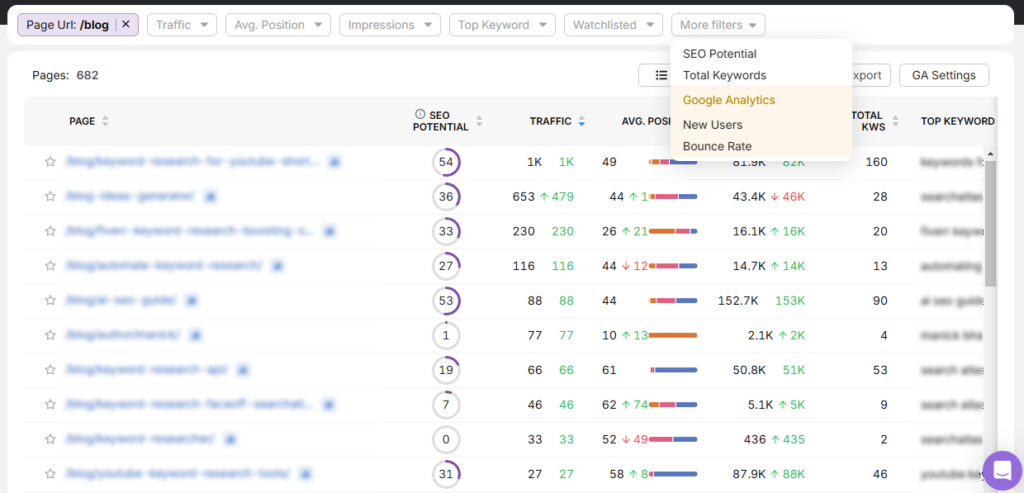Star the page row with SEO potential 54
The height and width of the screenshot is (493, 1024).
[50, 162]
